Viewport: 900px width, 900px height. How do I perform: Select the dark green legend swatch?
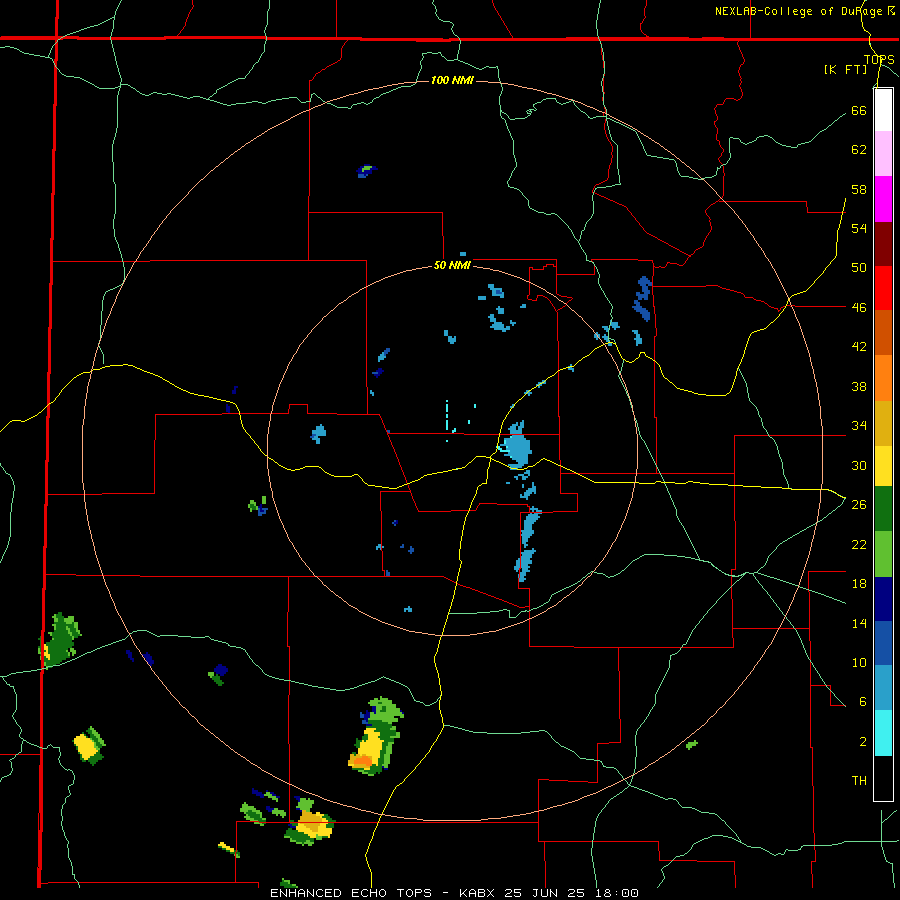pos(883,509)
